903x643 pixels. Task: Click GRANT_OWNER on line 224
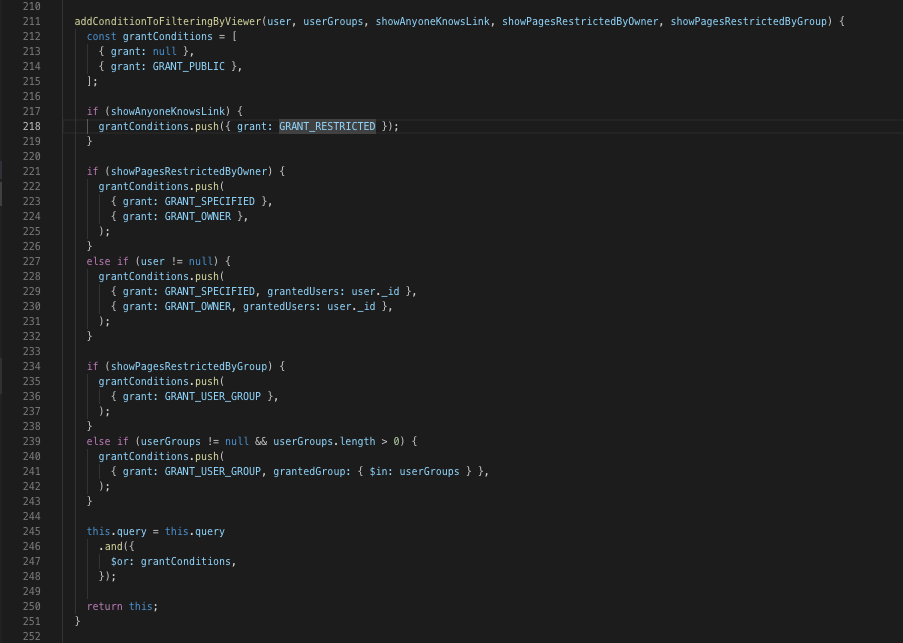click(x=198, y=216)
